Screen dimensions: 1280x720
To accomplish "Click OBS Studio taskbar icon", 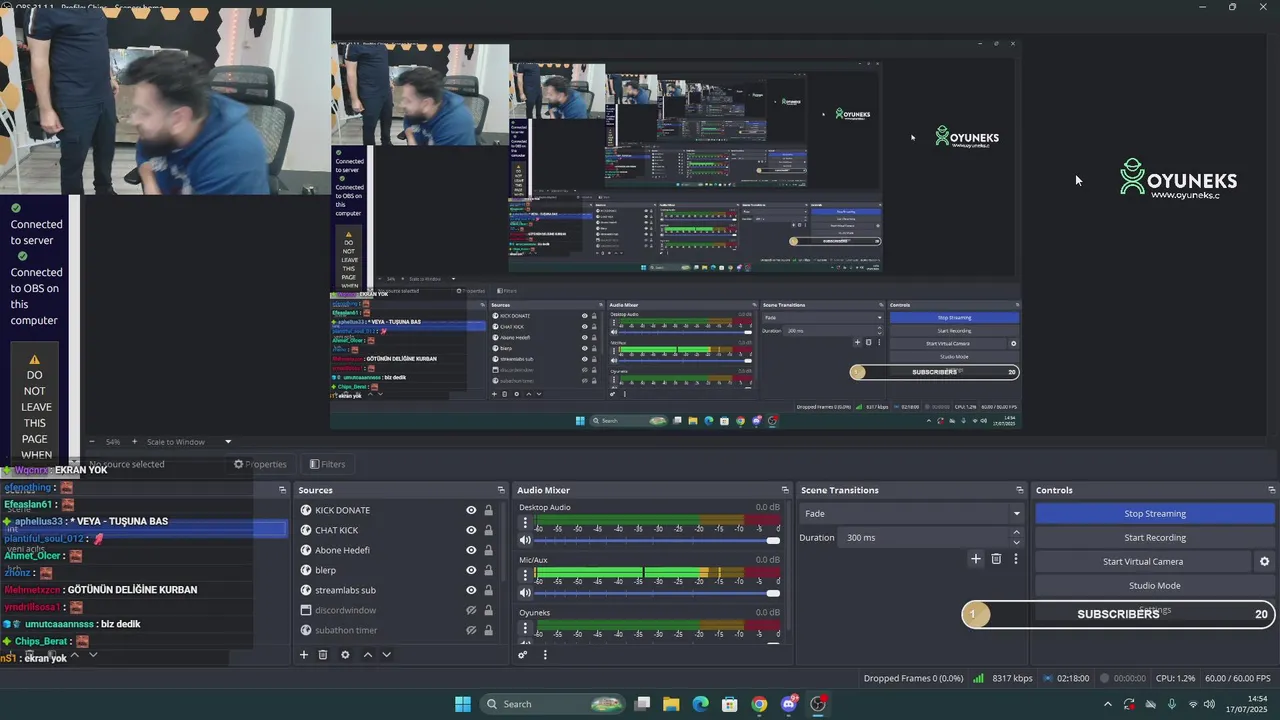I will coord(818,704).
